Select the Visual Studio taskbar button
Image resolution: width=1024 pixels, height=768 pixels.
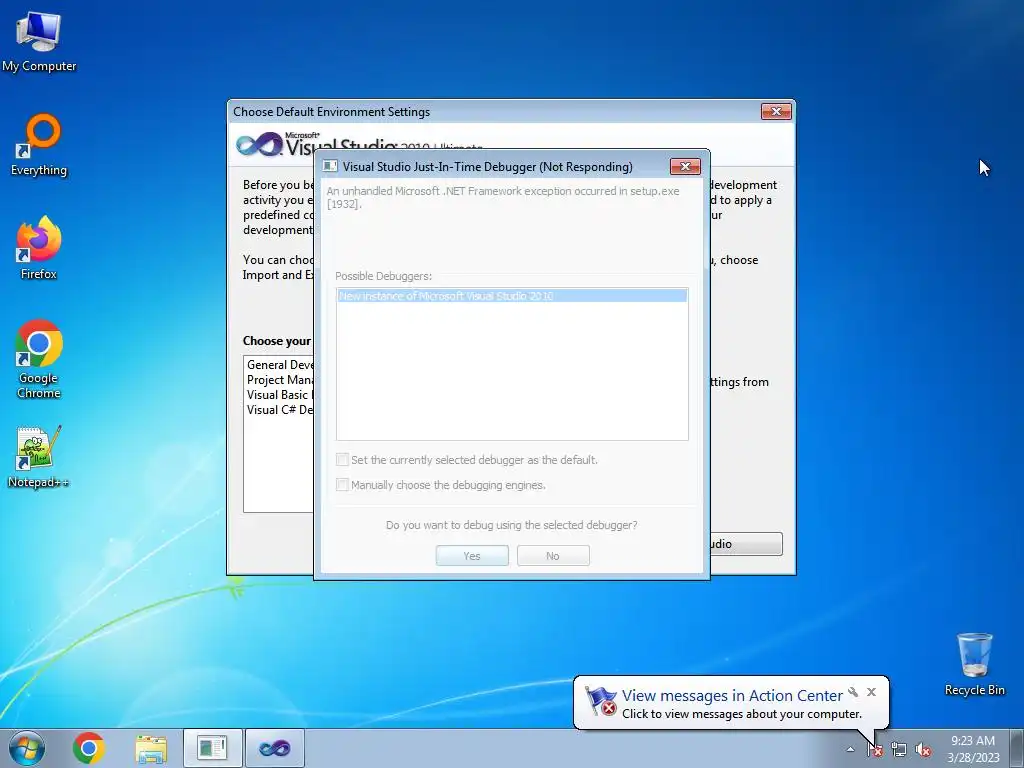pyautogui.click(x=275, y=748)
